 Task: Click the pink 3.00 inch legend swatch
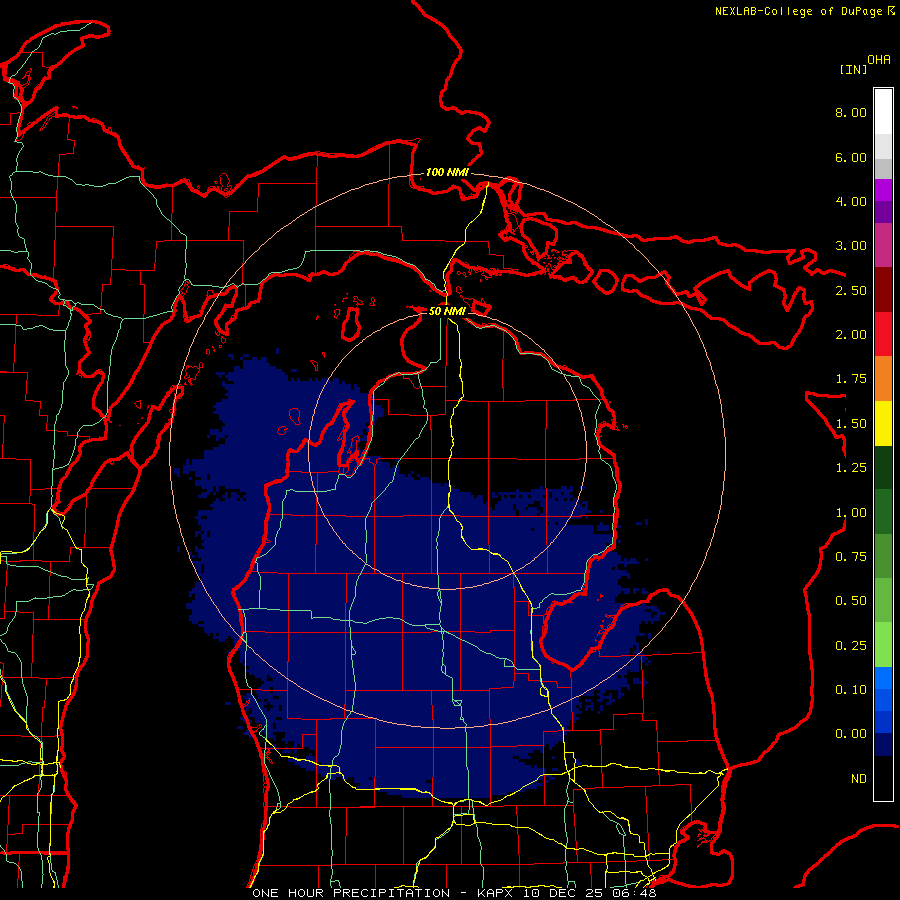tap(883, 245)
